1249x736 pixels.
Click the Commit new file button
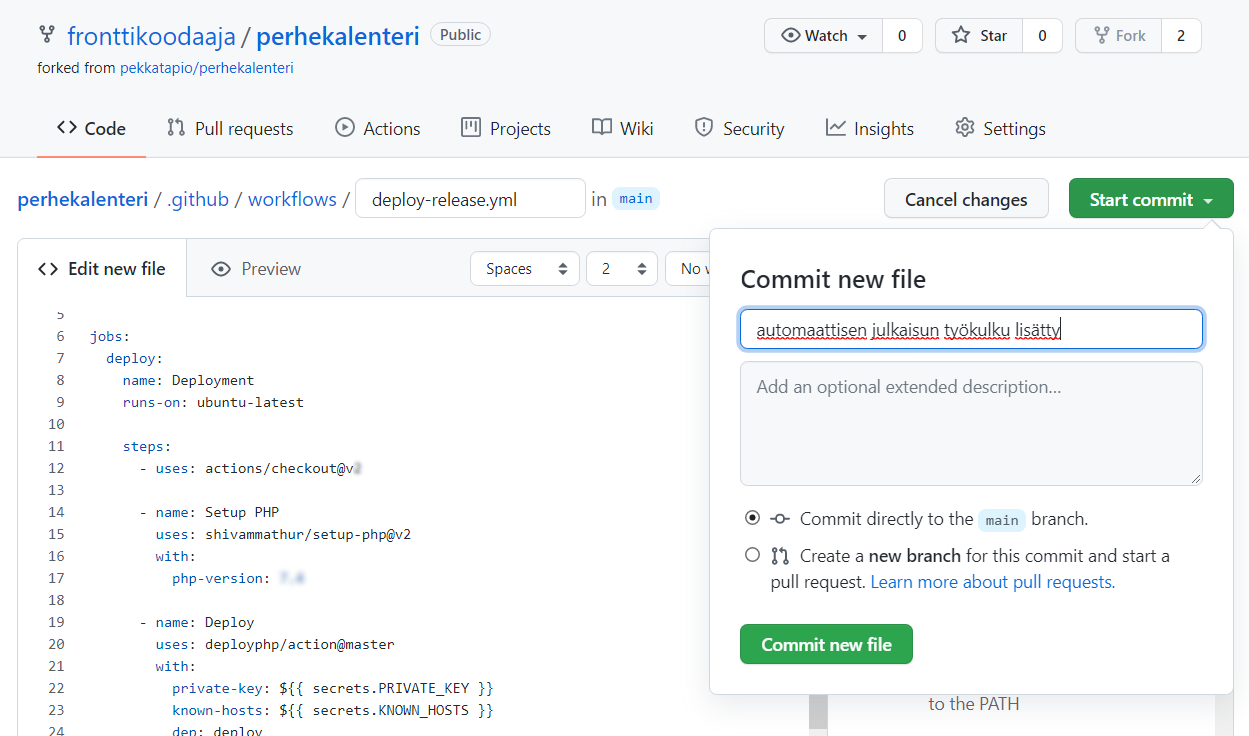(826, 644)
